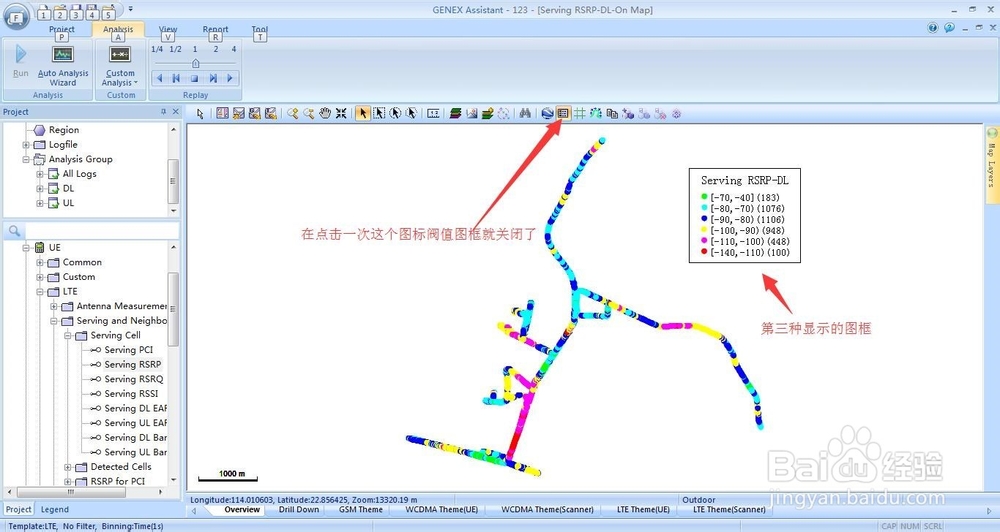Select the Serving RSRQ tree item
The width and height of the screenshot is (1000, 532).
tap(133, 379)
